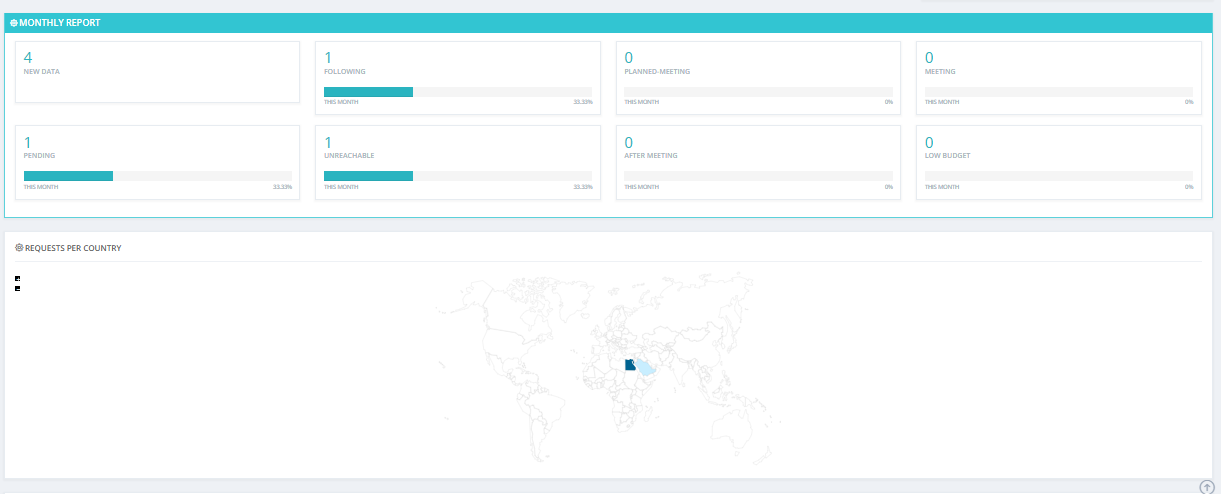Click the Pending progress bar
Viewport: 1221px width, 494px height.
158,176
